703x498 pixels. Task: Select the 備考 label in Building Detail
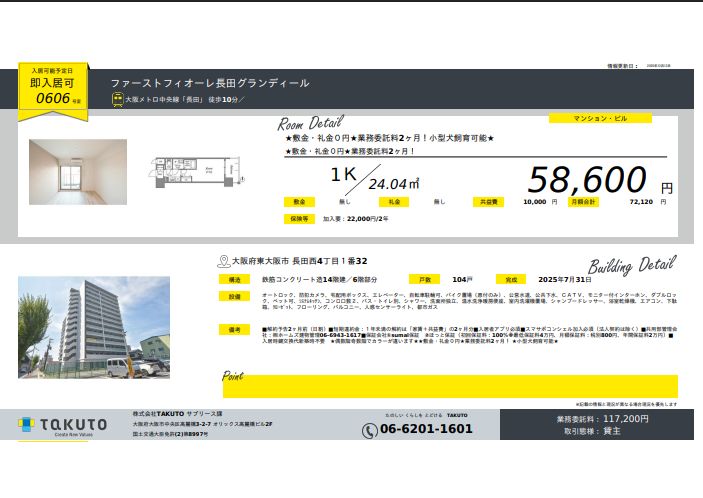[234, 328]
